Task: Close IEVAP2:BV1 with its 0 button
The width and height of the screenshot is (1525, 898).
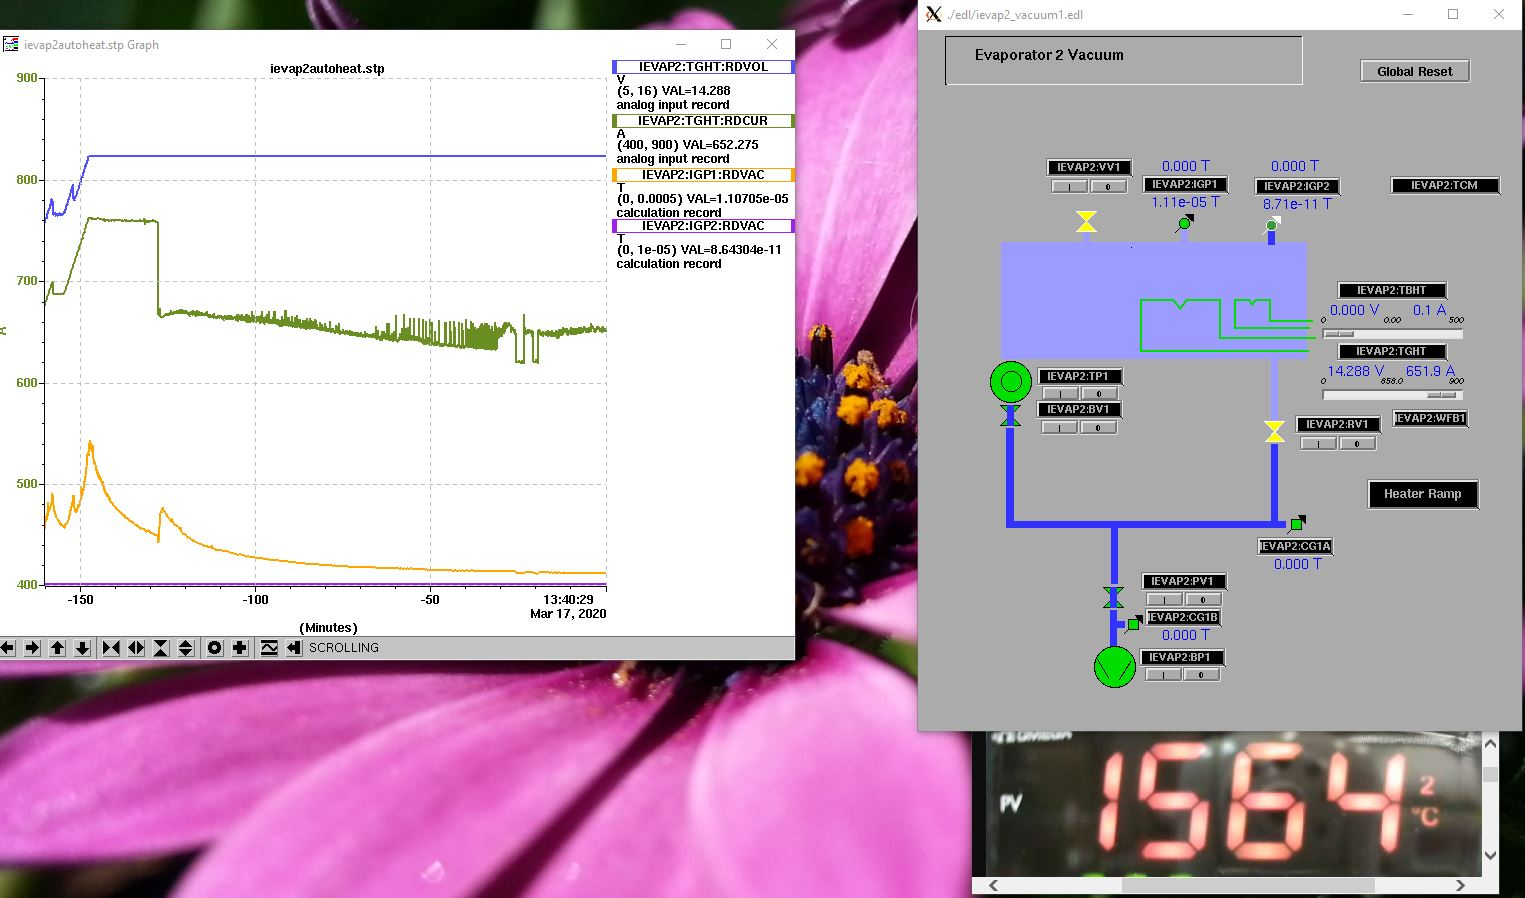Action: click(1098, 428)
